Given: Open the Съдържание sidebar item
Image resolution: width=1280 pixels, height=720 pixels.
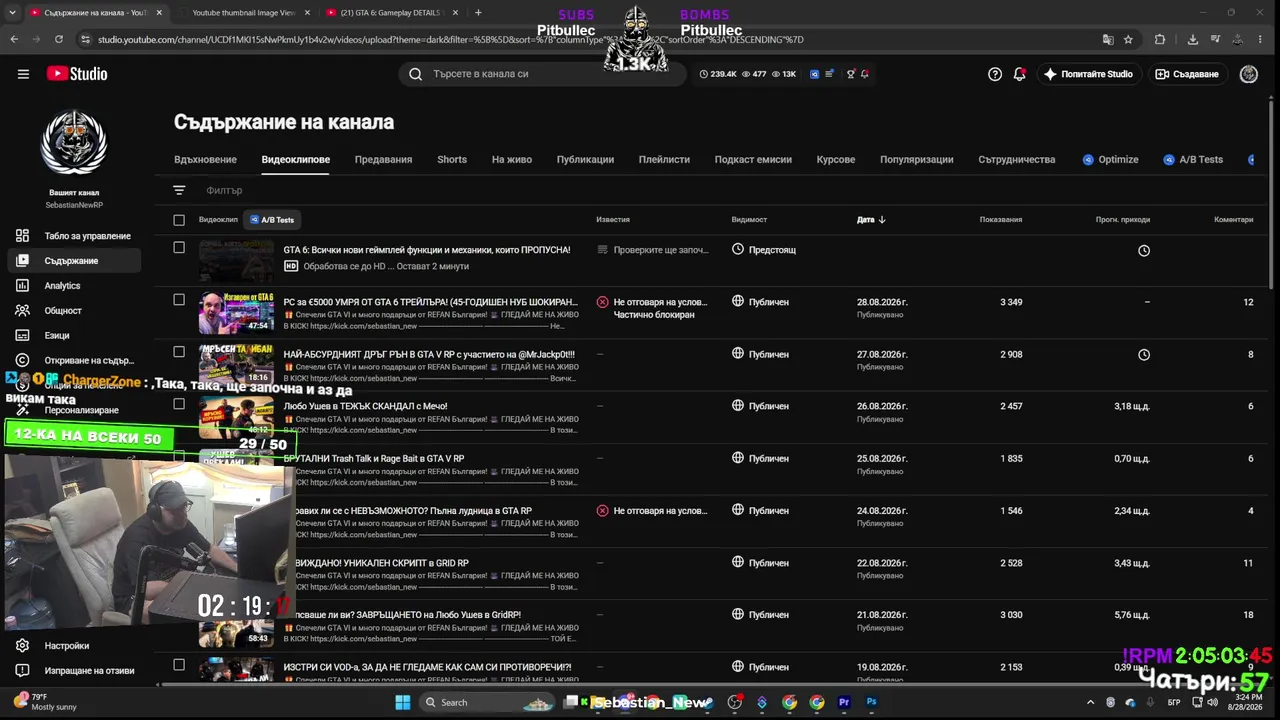Looking at the screenshot, I should coord(74,261).
